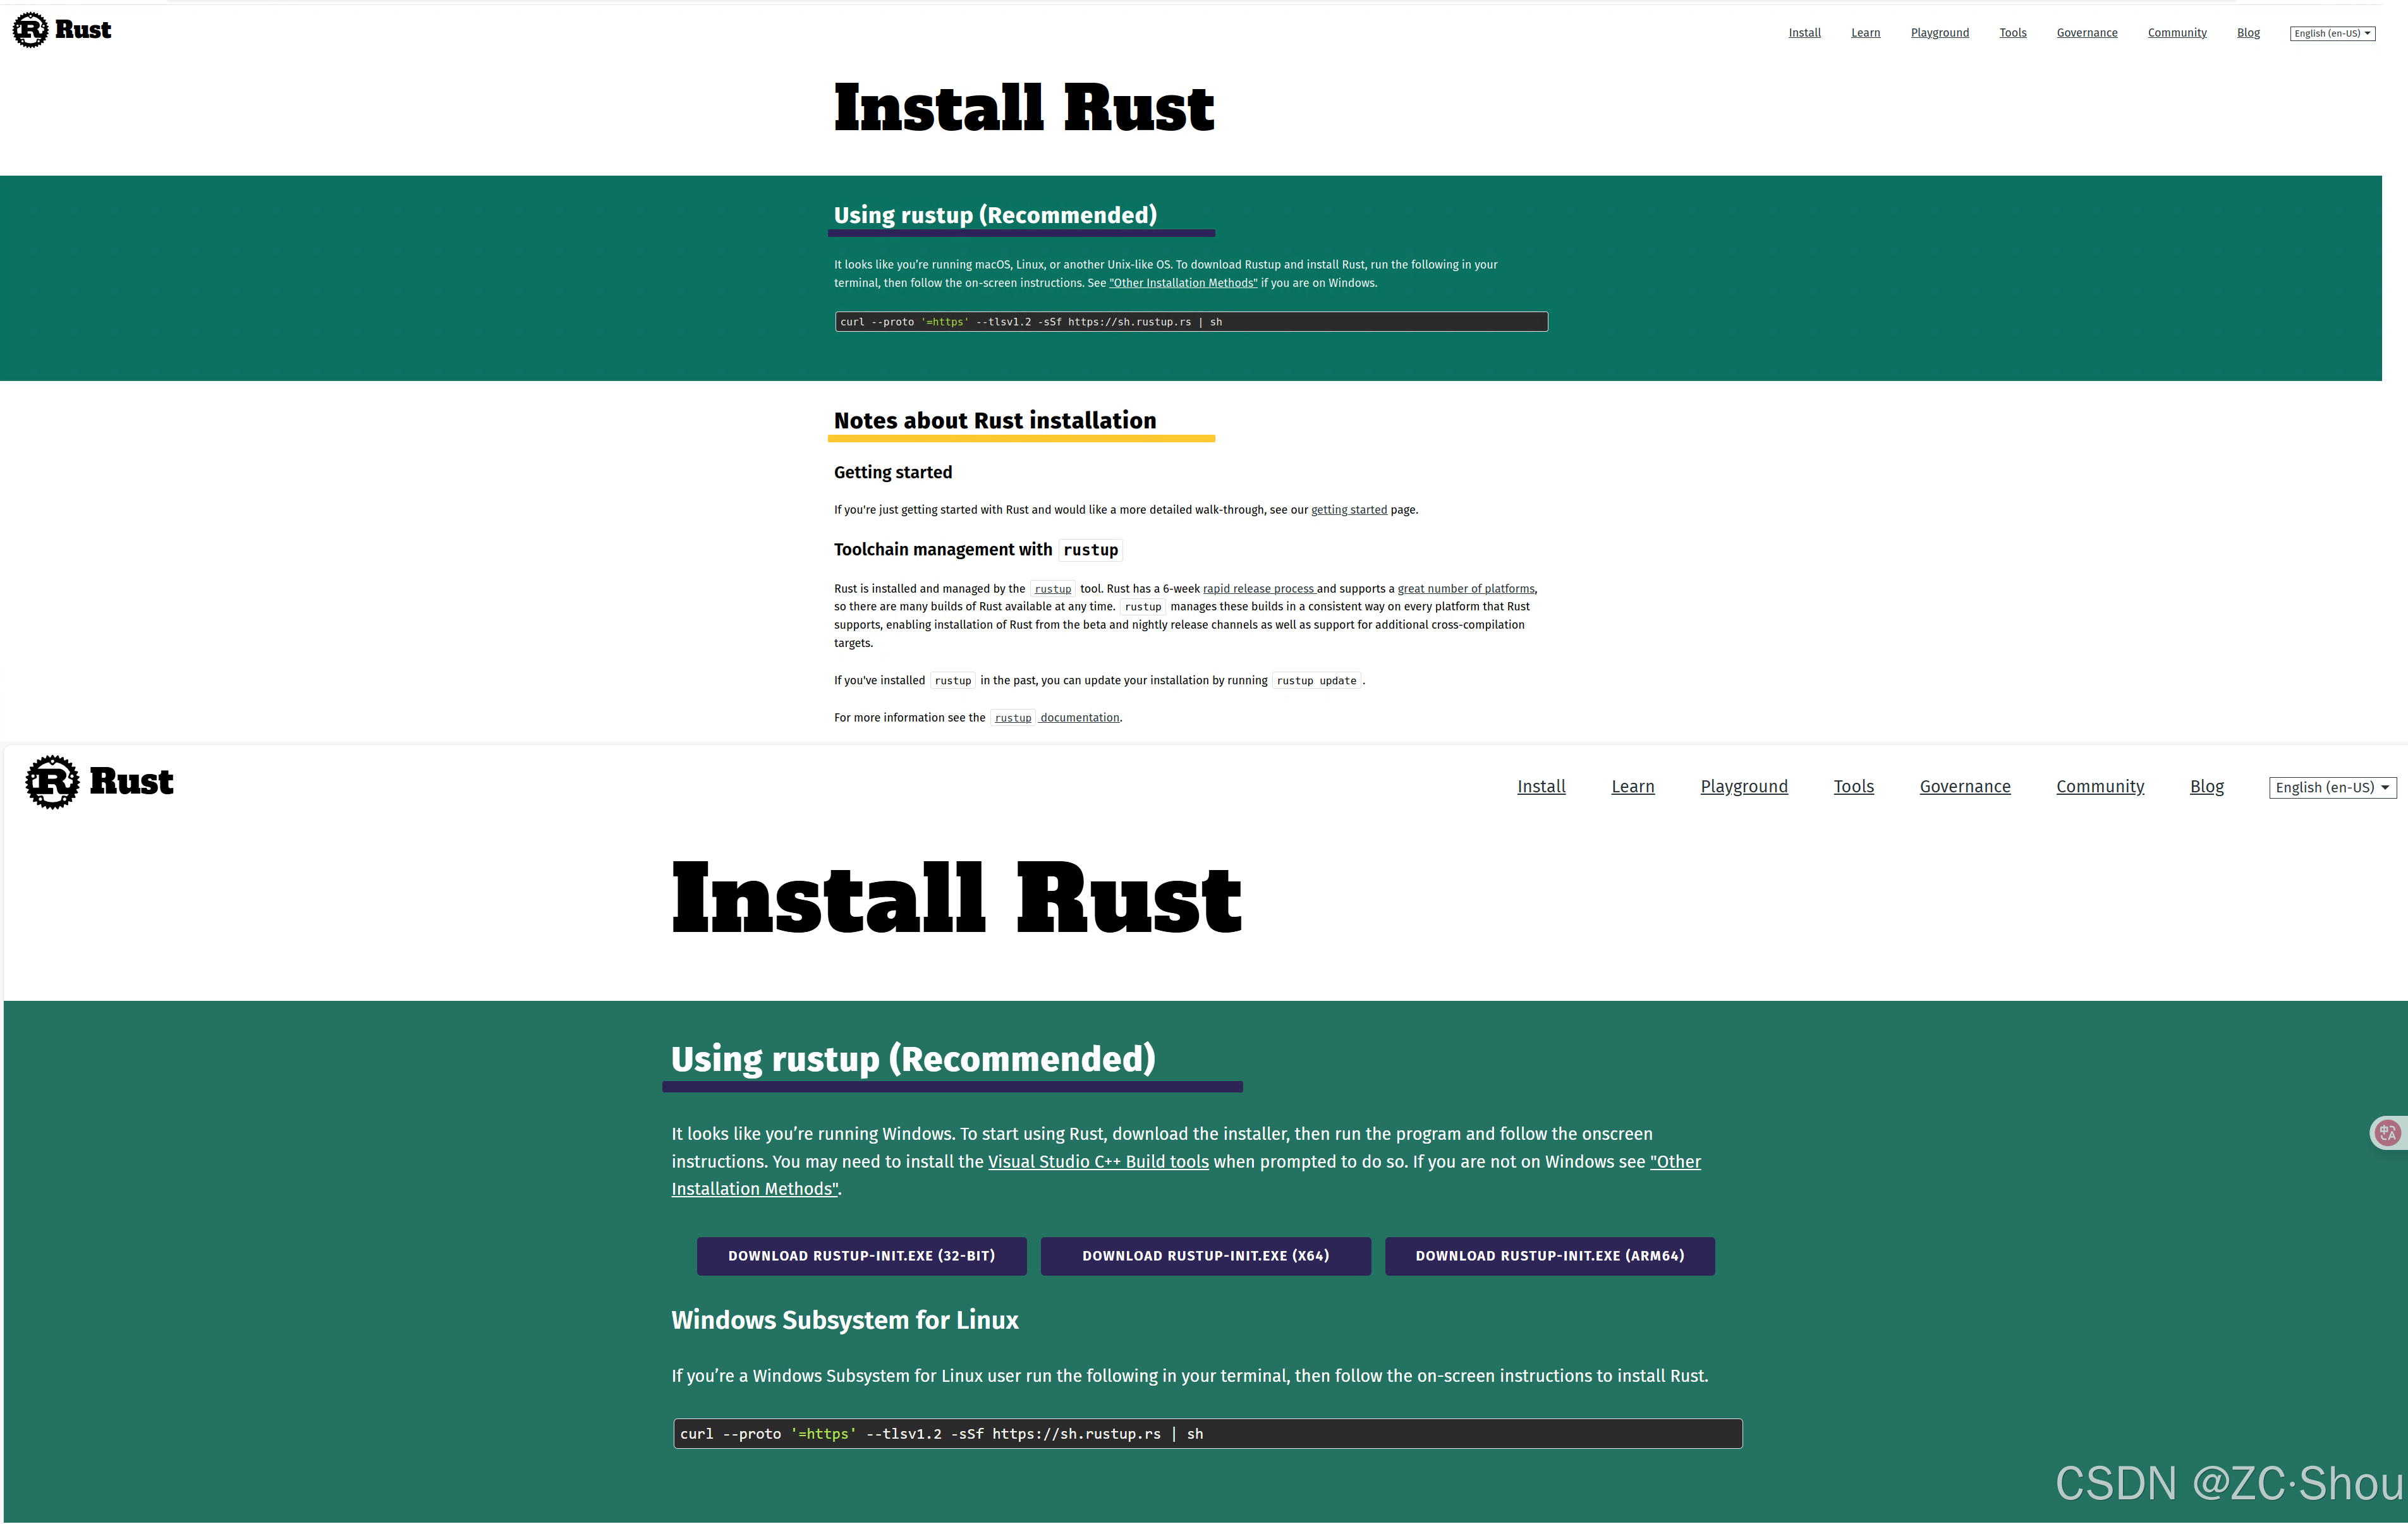Follow the getting started page link
The height and width of the screenshot is (1524, 2408).
coord(1348,510)
